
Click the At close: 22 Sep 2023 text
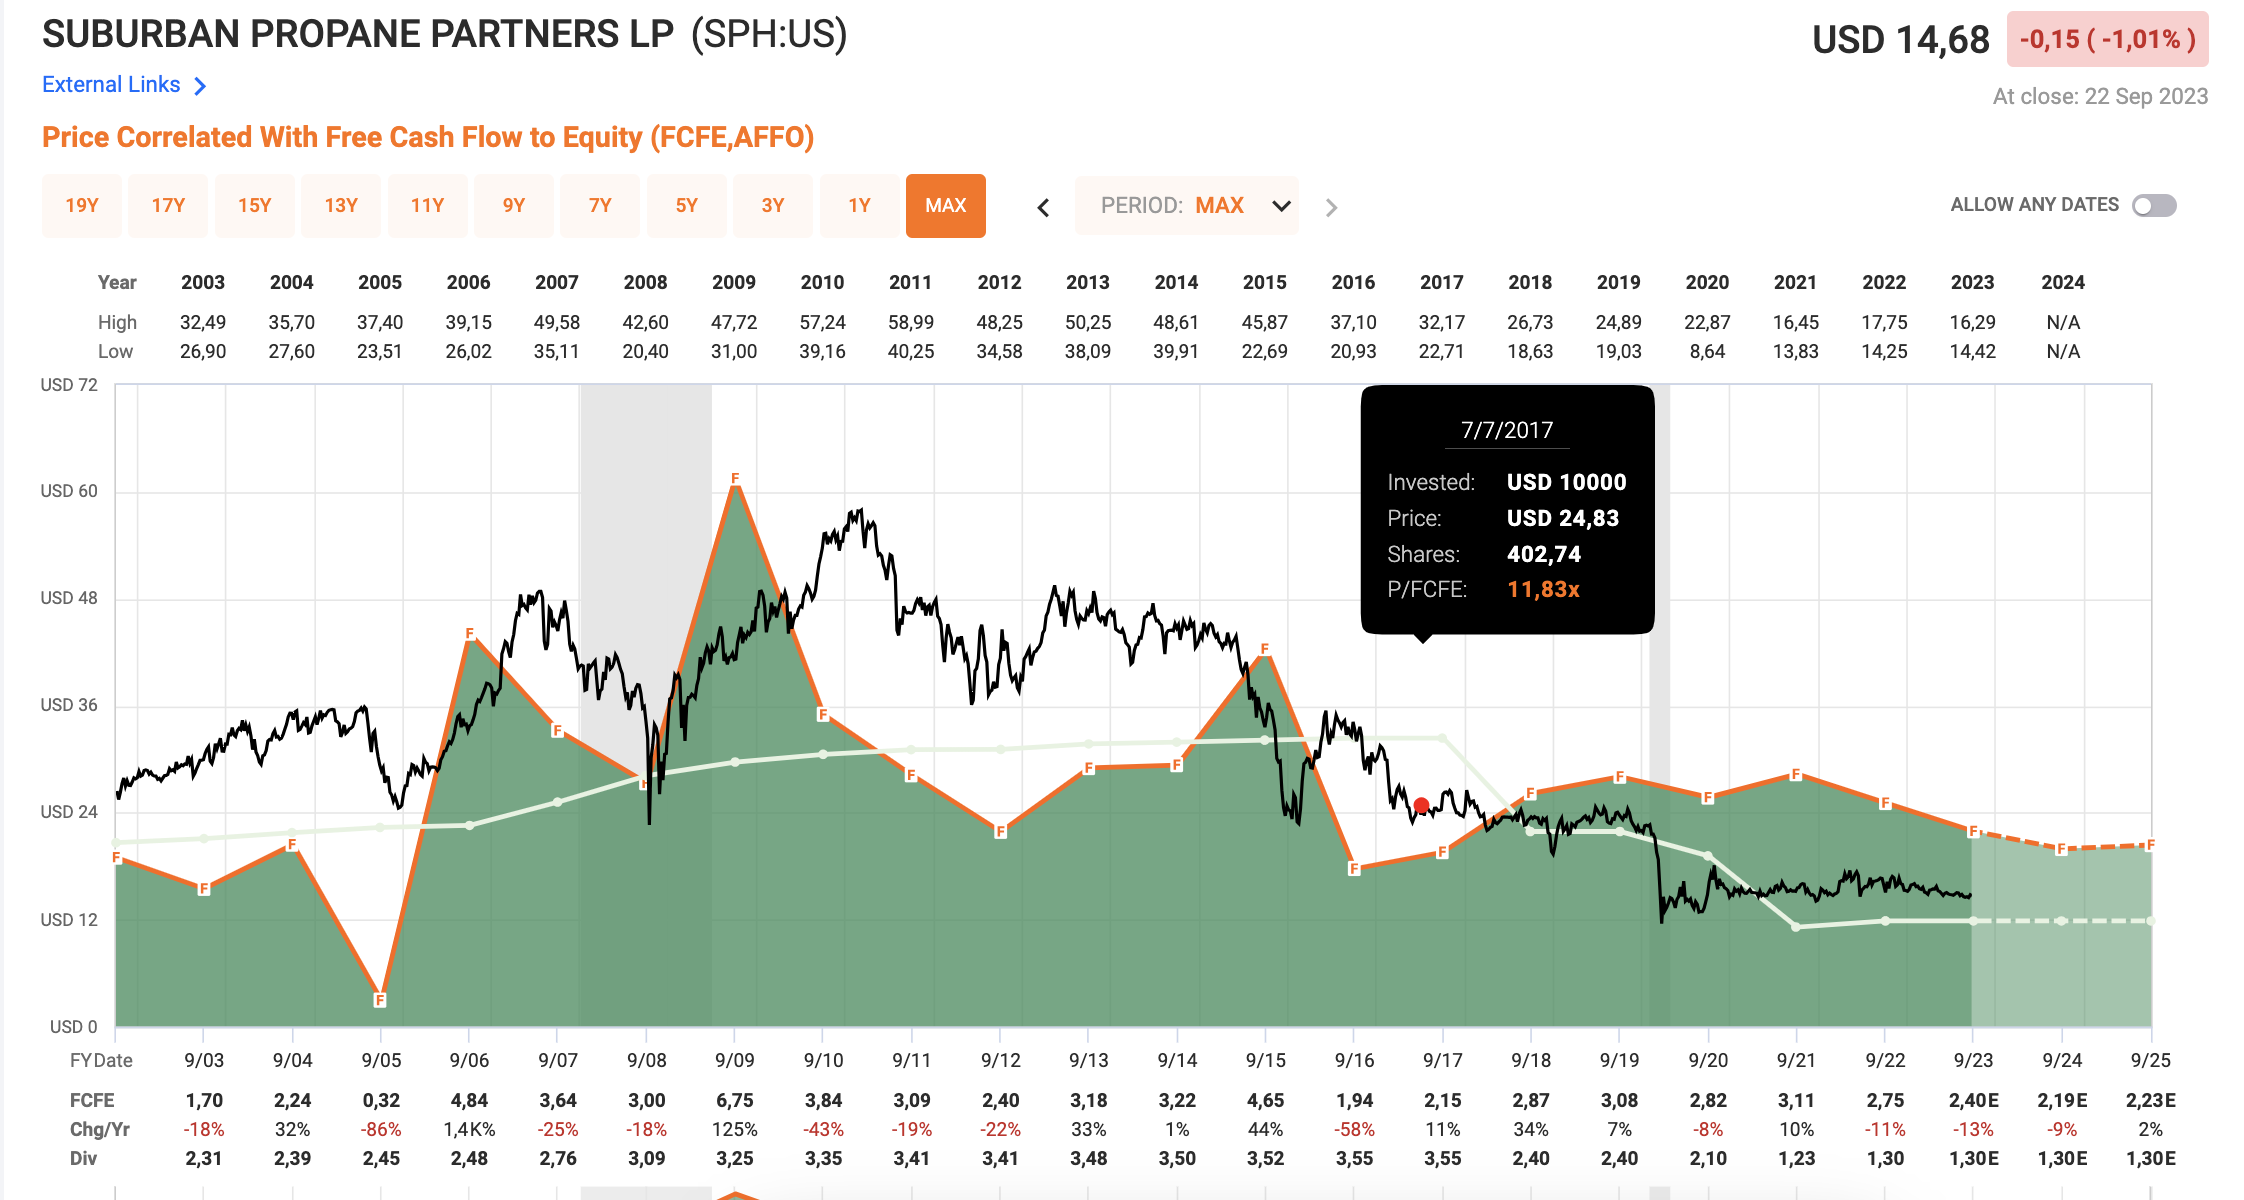[2100, 97]
